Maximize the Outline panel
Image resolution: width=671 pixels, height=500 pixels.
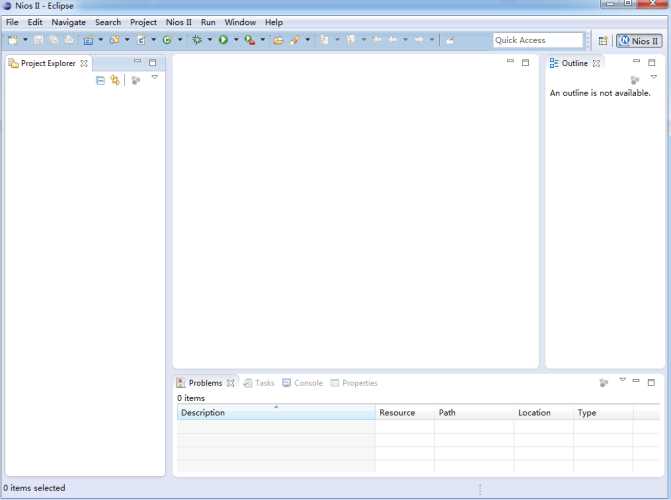(652, 62)
